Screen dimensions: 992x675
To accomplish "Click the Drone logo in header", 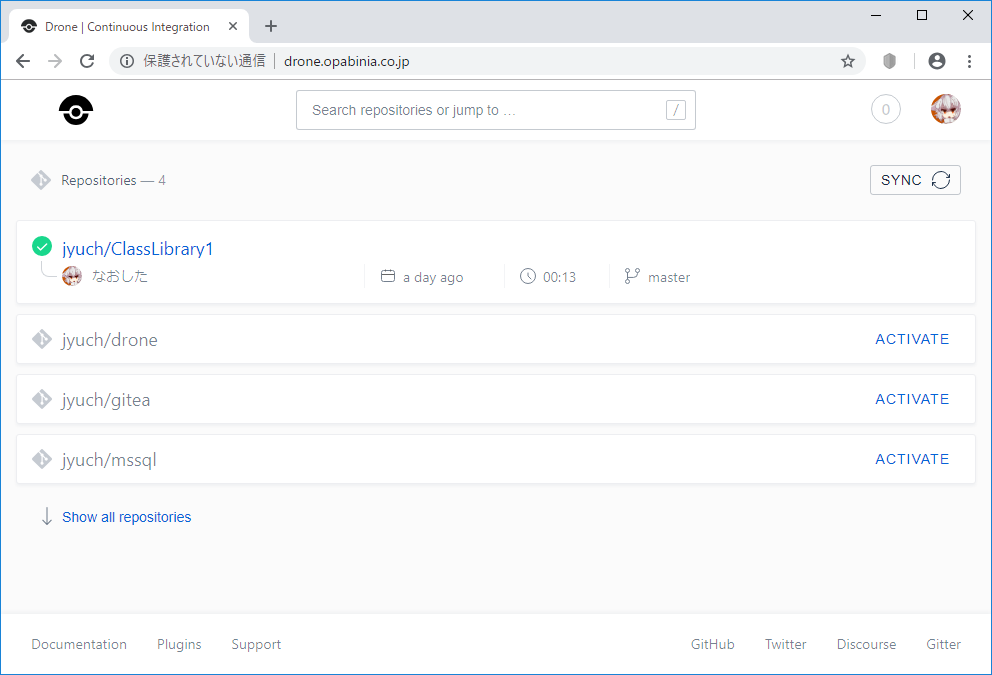I will point(76,110).
